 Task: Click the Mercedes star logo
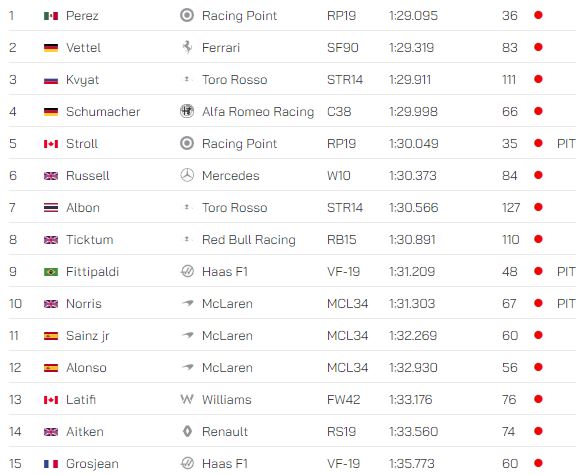[187, 175]
